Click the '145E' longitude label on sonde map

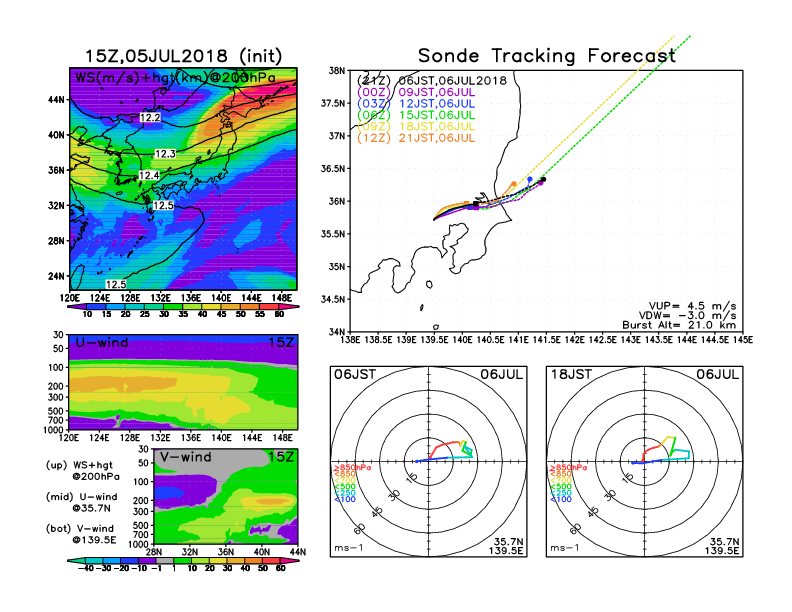[741, 340]
